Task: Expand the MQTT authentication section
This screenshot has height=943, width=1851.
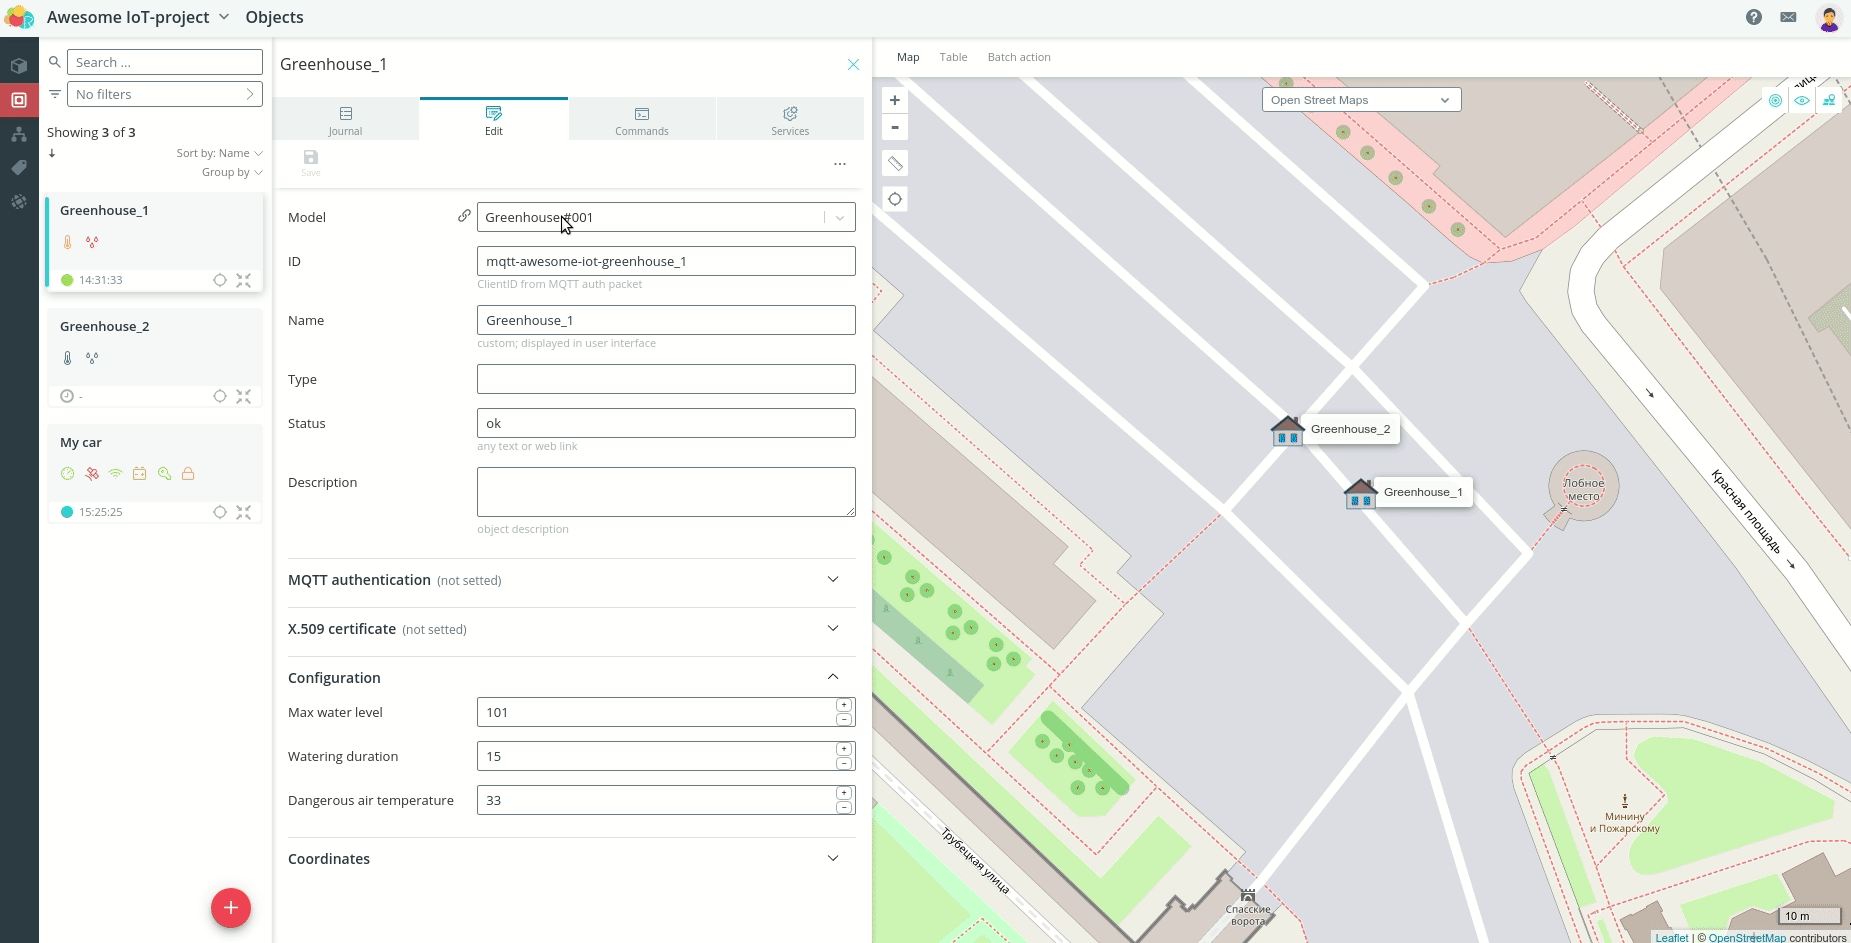Action: [571, 580]
